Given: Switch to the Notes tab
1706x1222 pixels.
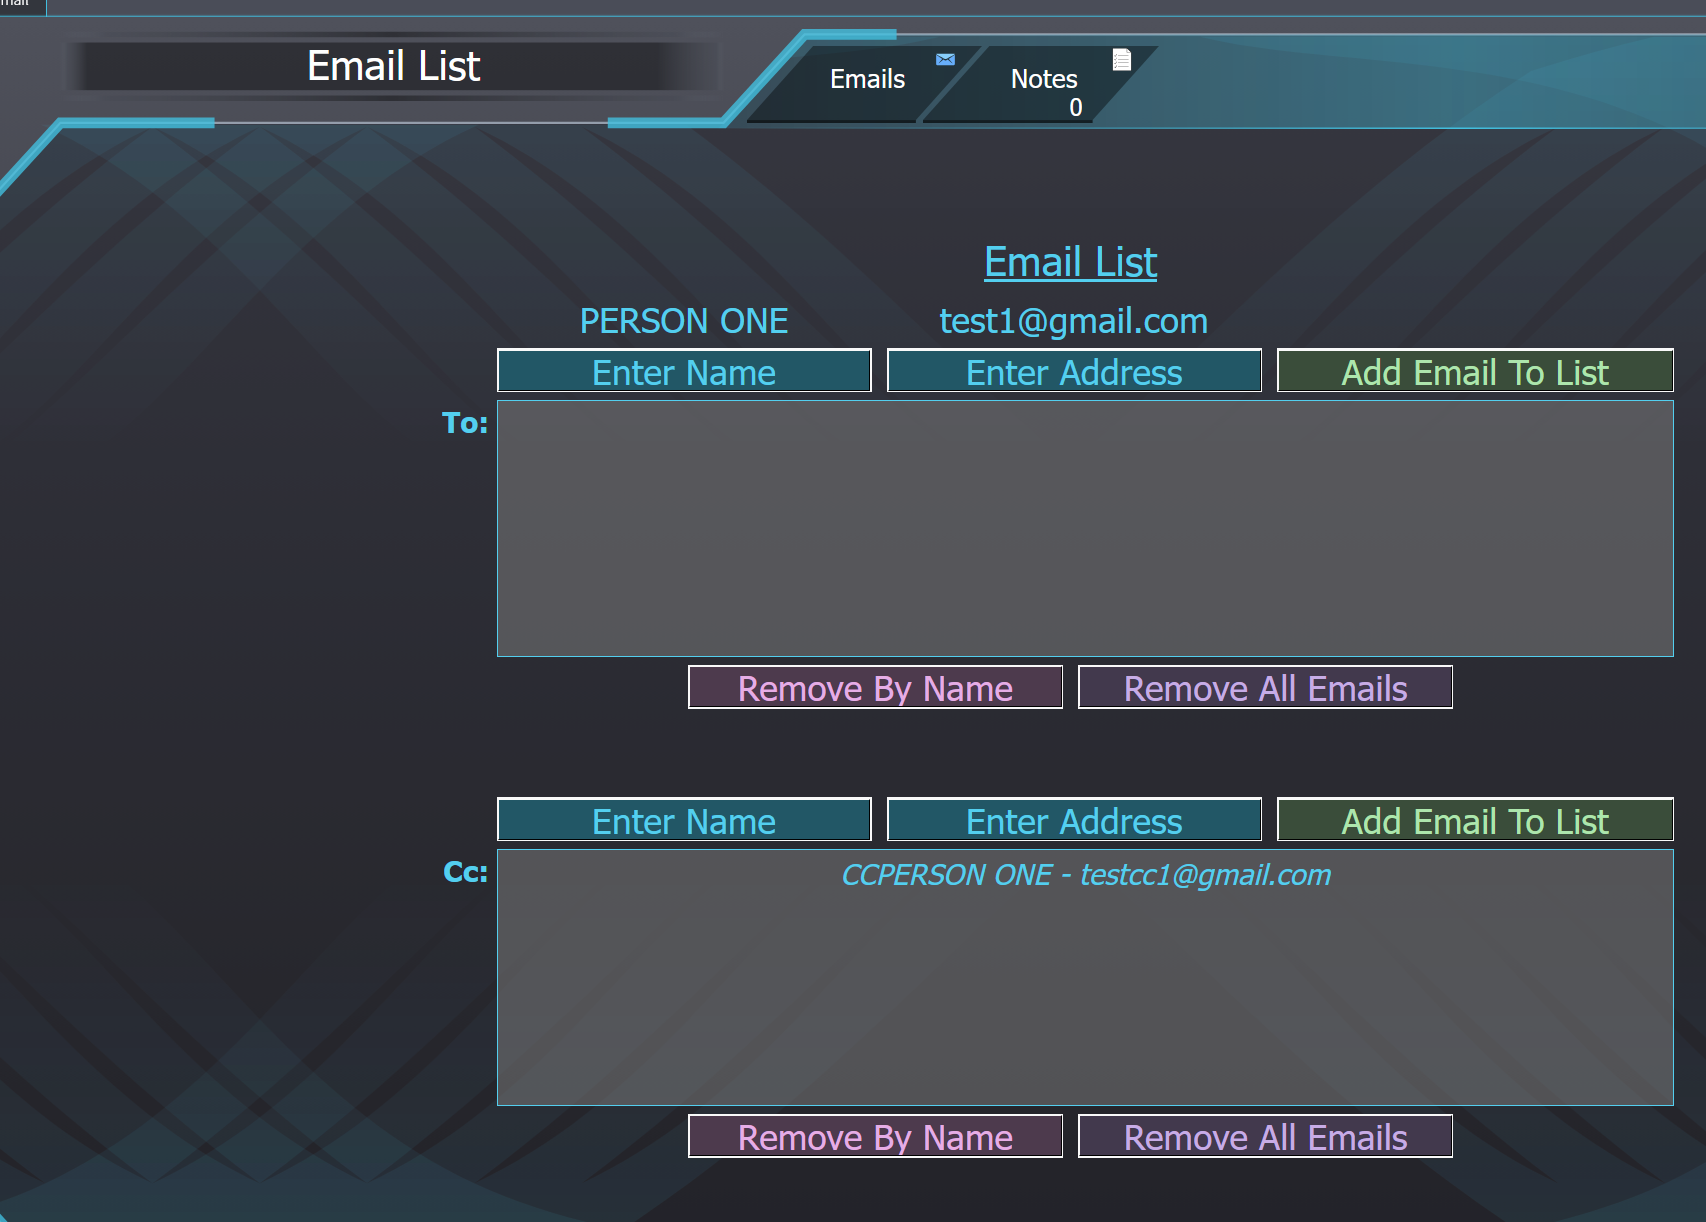Looking at the screenshot, I should click(1043, 80).
